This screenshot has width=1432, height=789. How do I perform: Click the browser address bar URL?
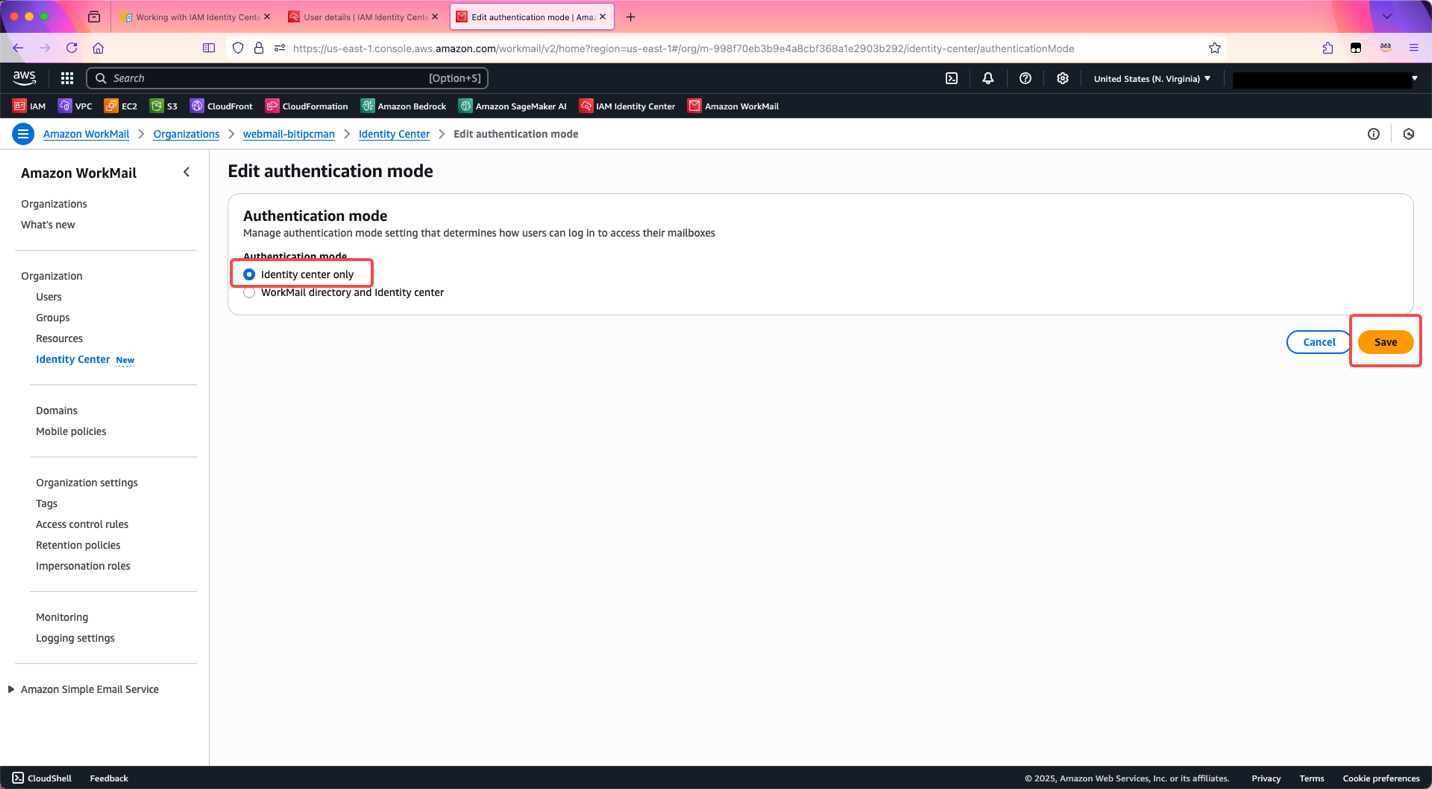pos(684,48)
